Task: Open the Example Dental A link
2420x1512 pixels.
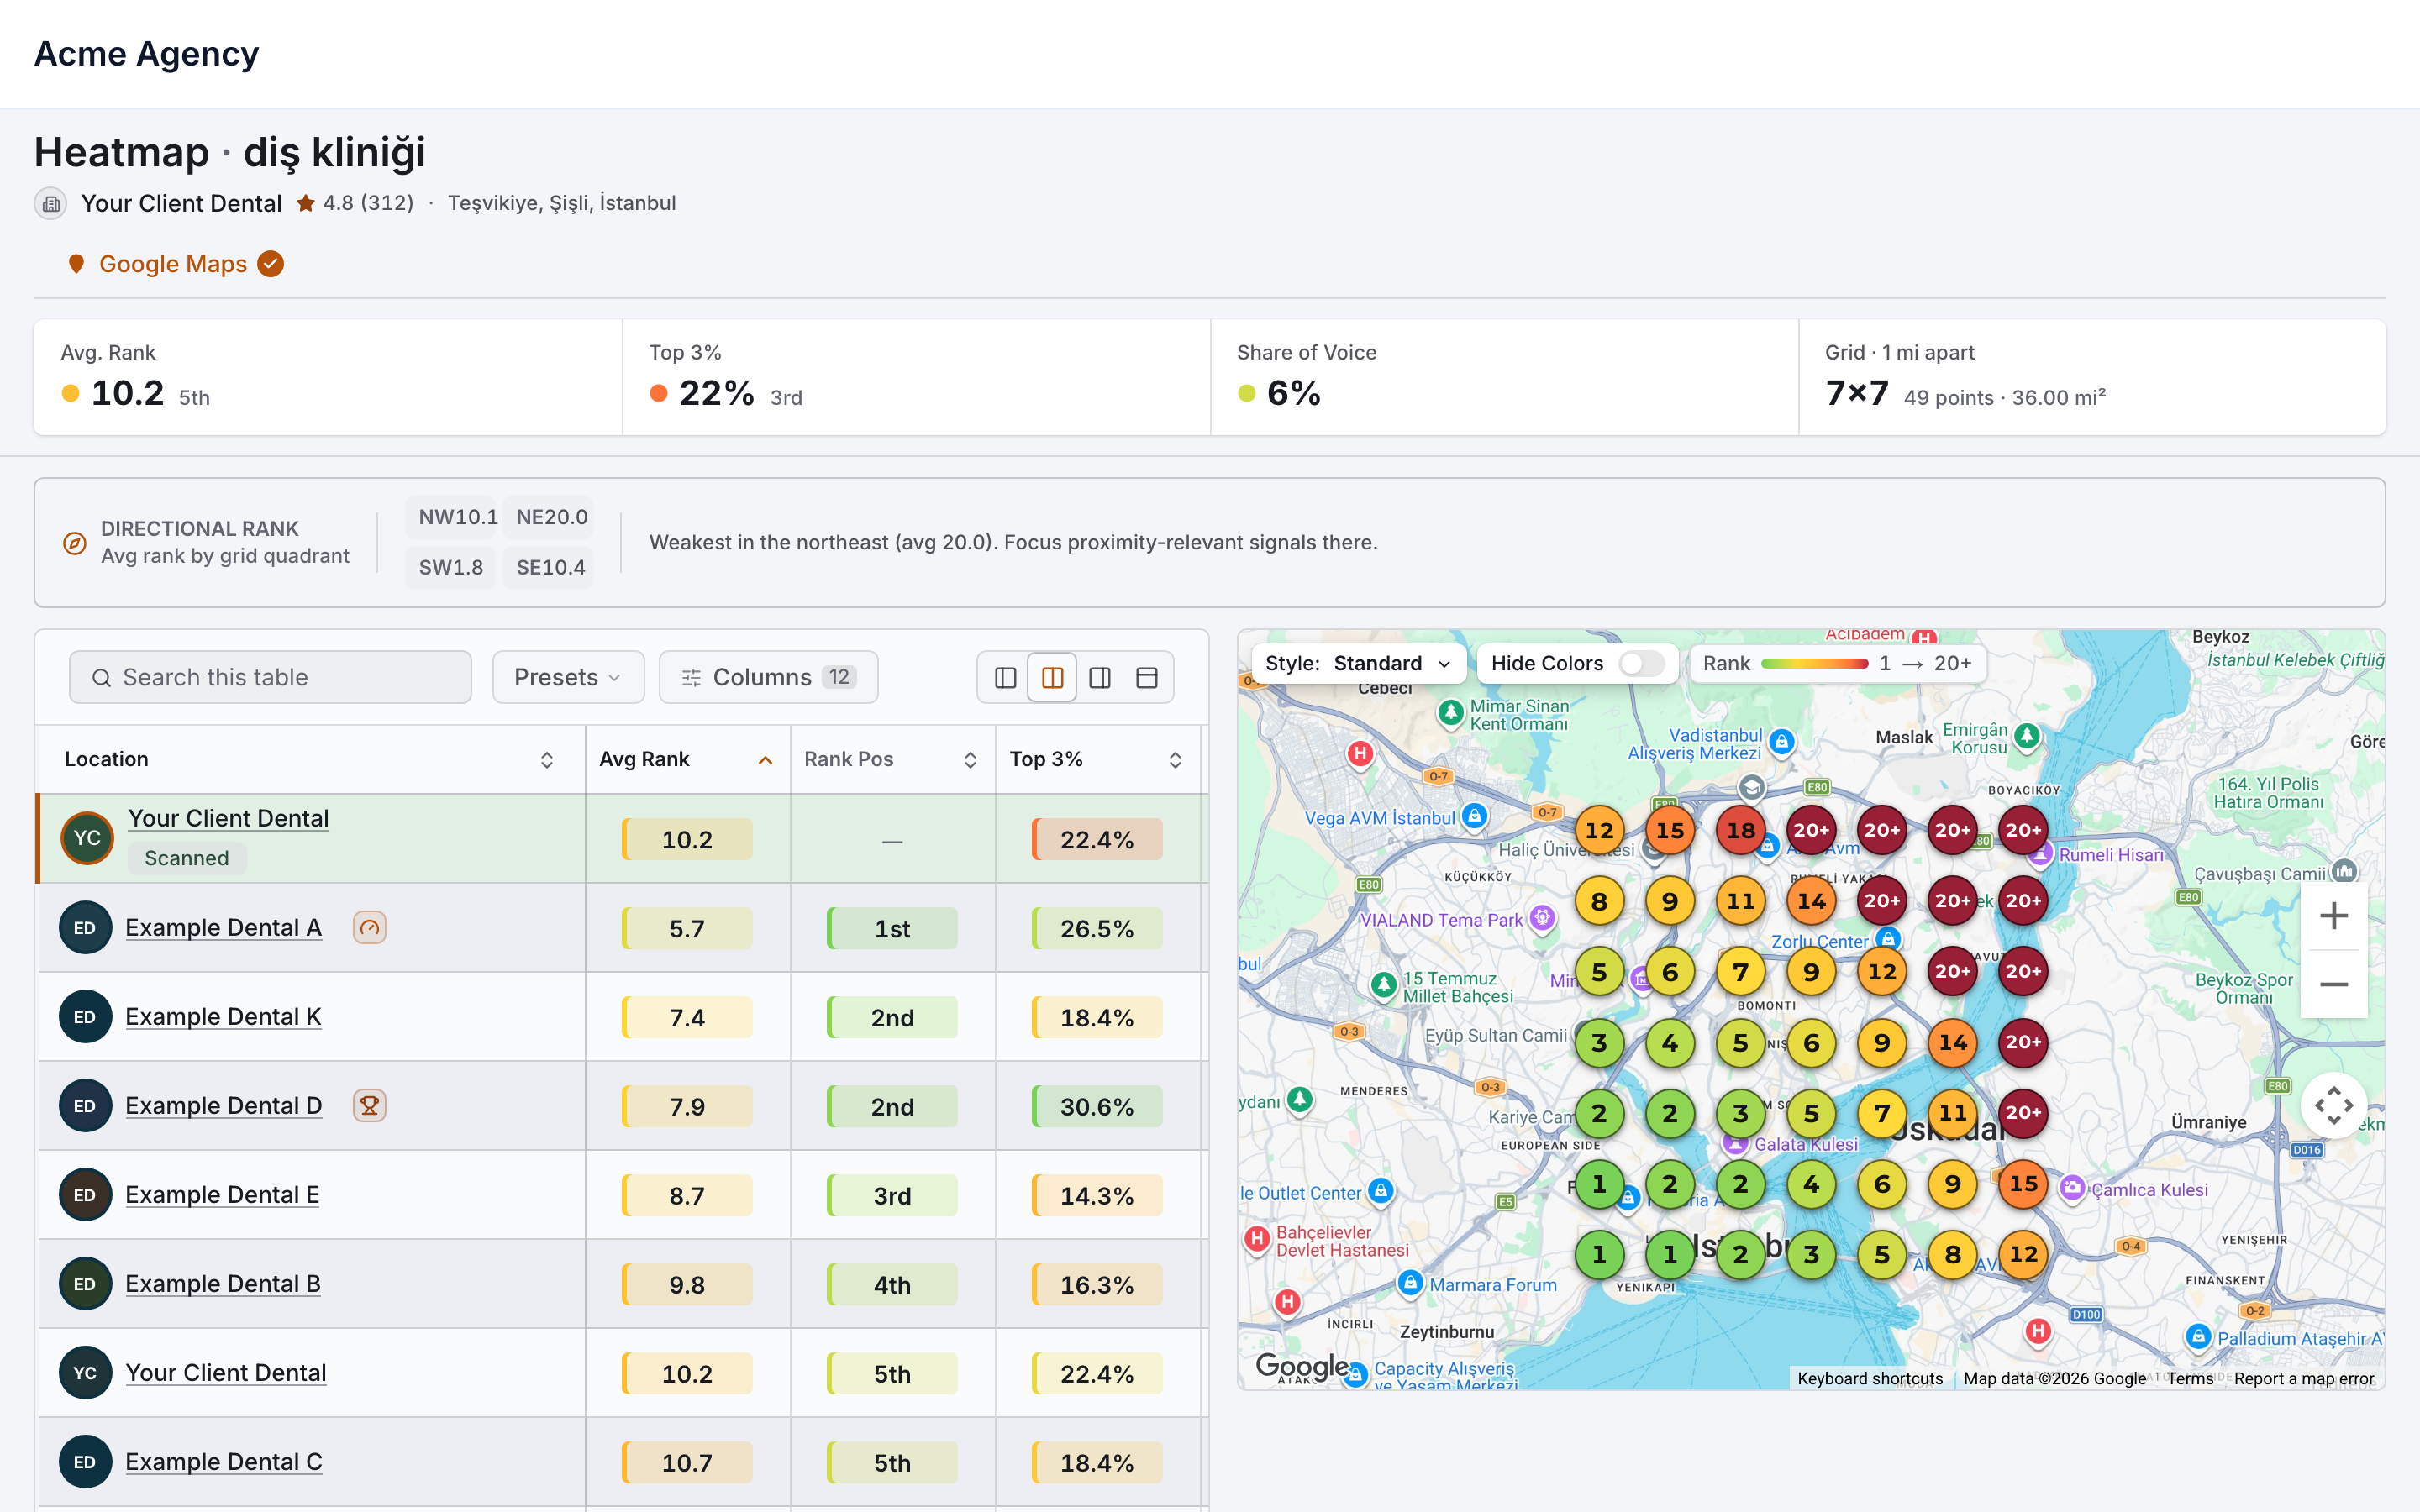Action: click(224, 928)
